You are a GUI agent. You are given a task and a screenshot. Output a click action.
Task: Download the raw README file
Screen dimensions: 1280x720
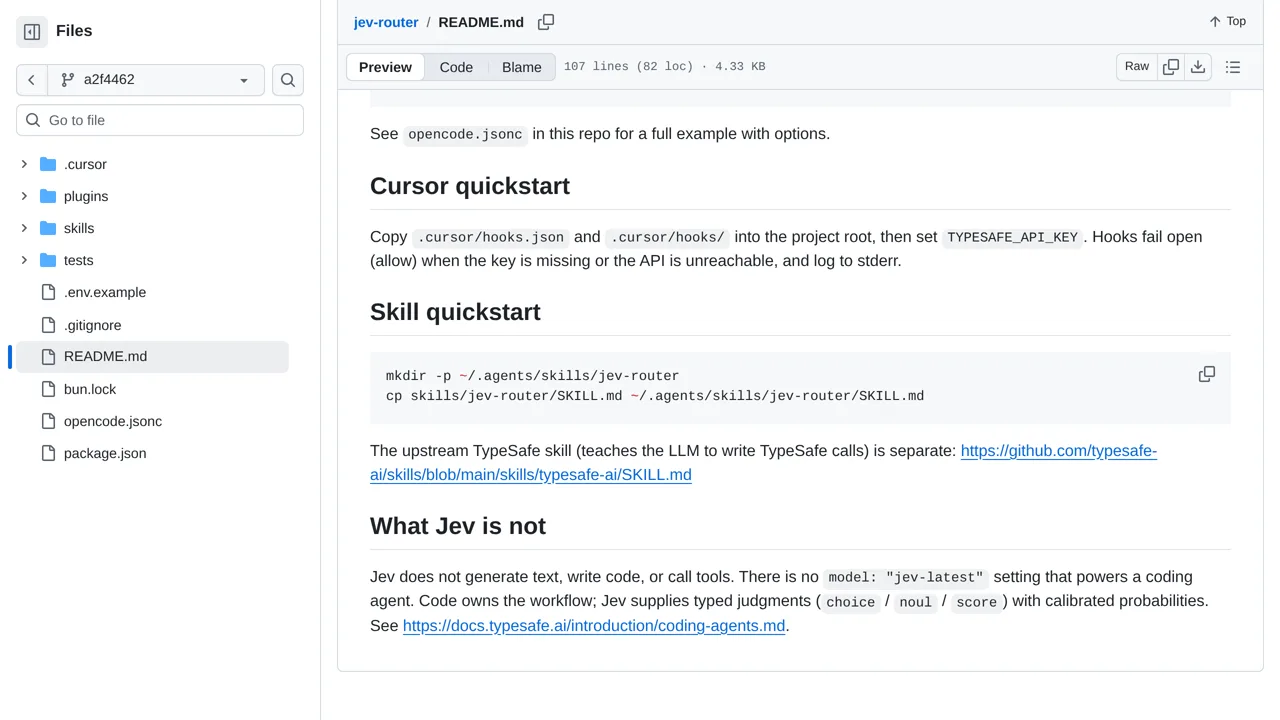tap(1198, 67)
